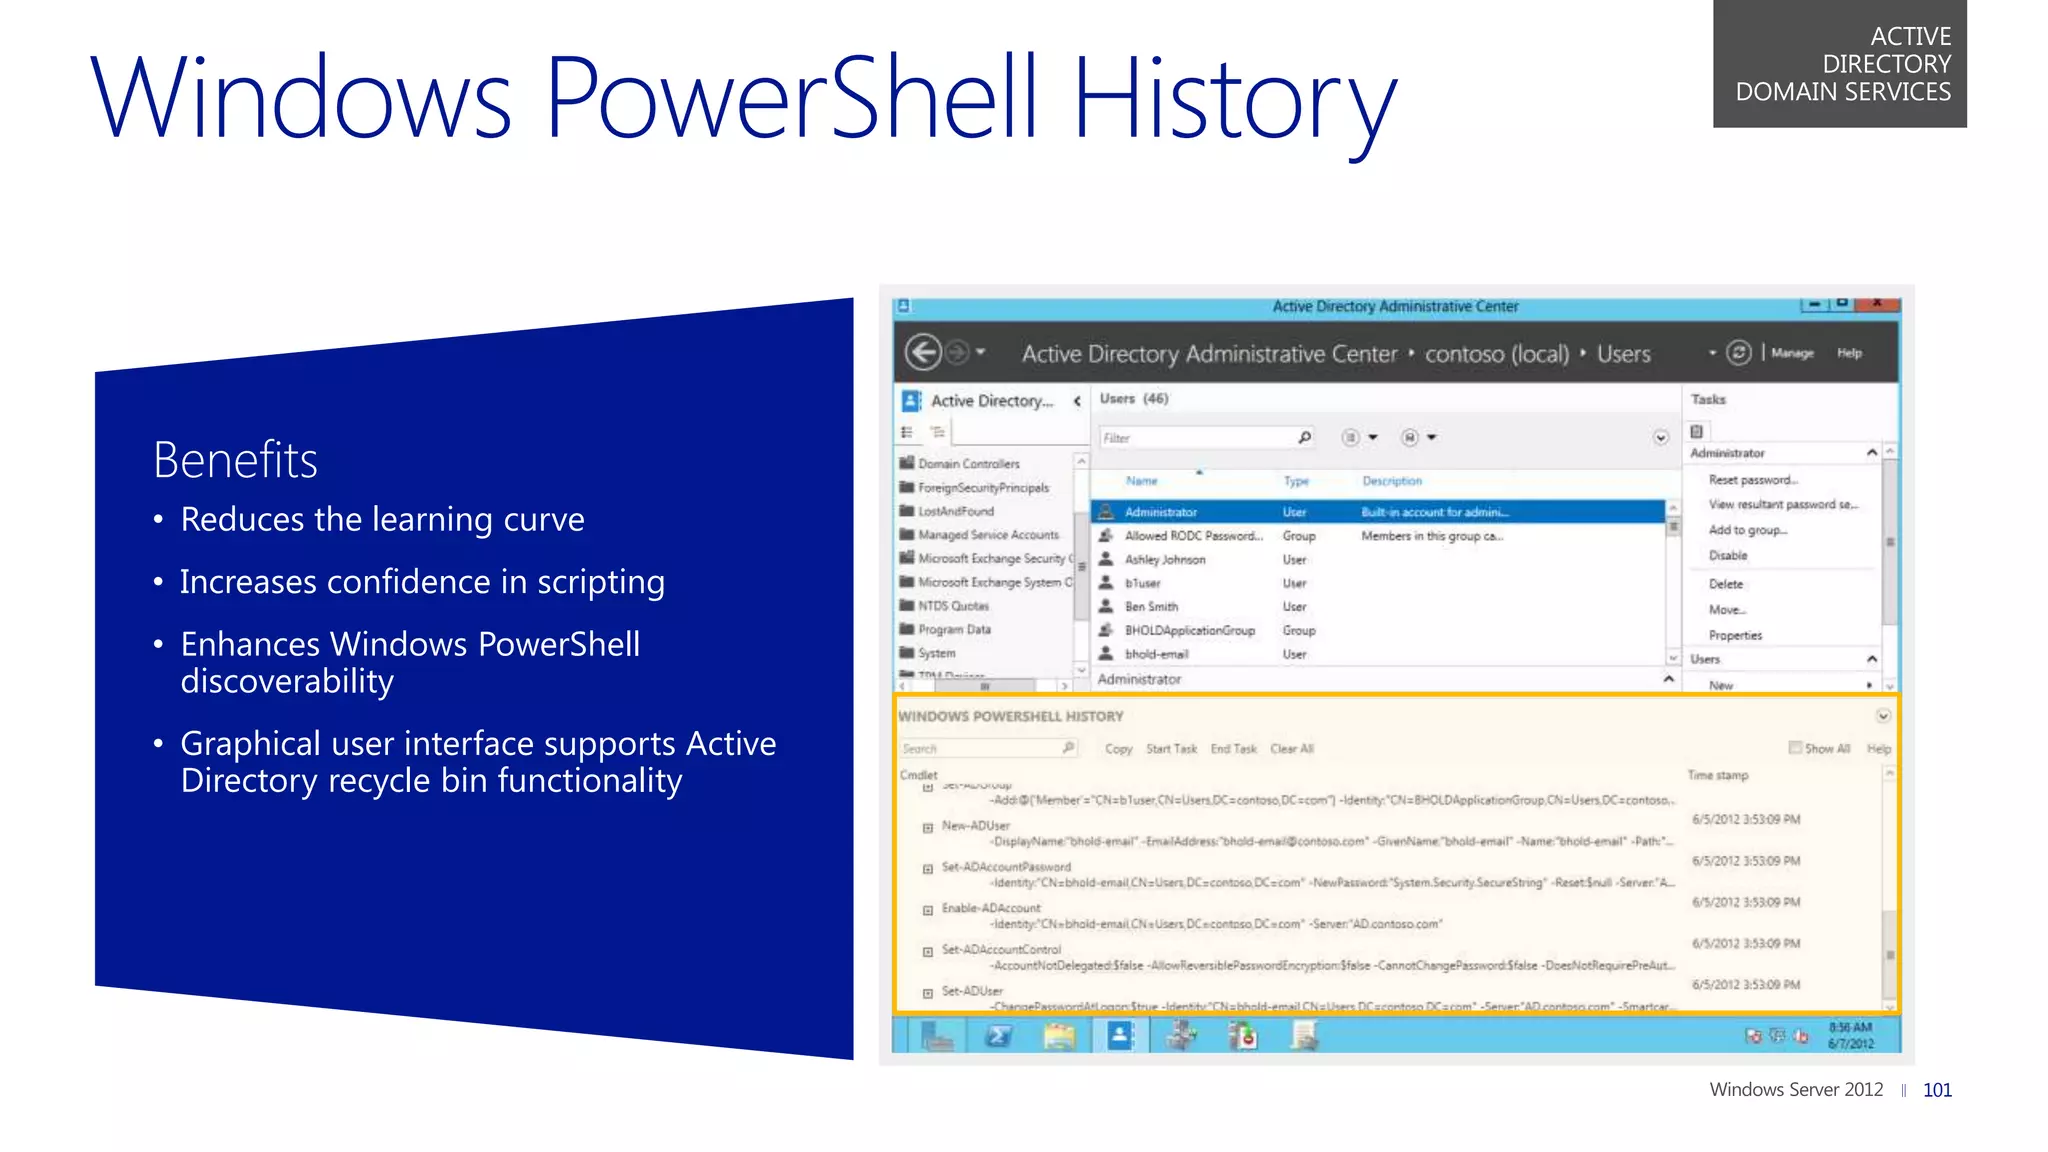The height and width of the screenshot is (1152, 2048).
Task: Click the Reset password task
Action: pyautogui.click(x=1752, y=480)
